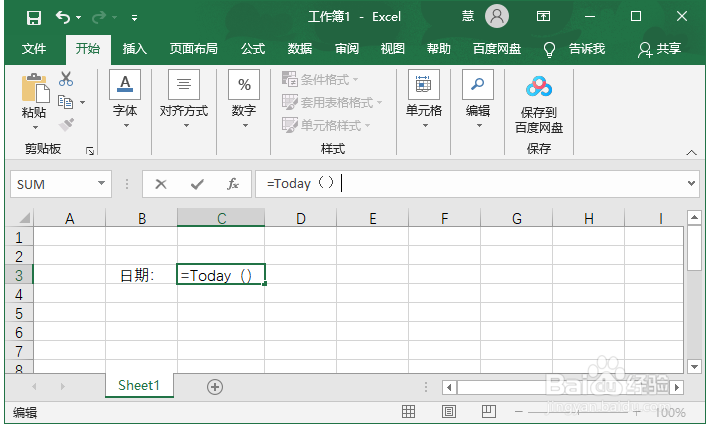Click vertical scrollbar up arrow
The height and width of the screenshot is (432, 711).
click(694, 218)
